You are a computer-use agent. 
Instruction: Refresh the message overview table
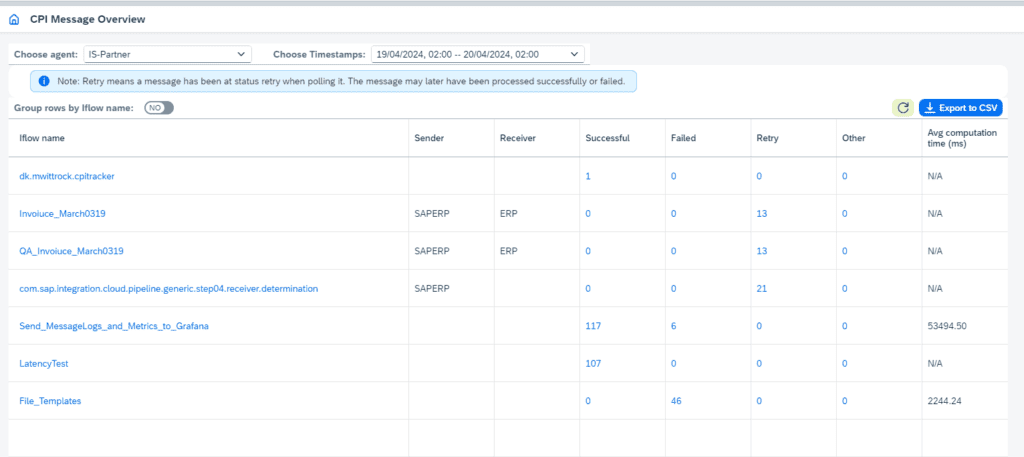coord(903,108)
